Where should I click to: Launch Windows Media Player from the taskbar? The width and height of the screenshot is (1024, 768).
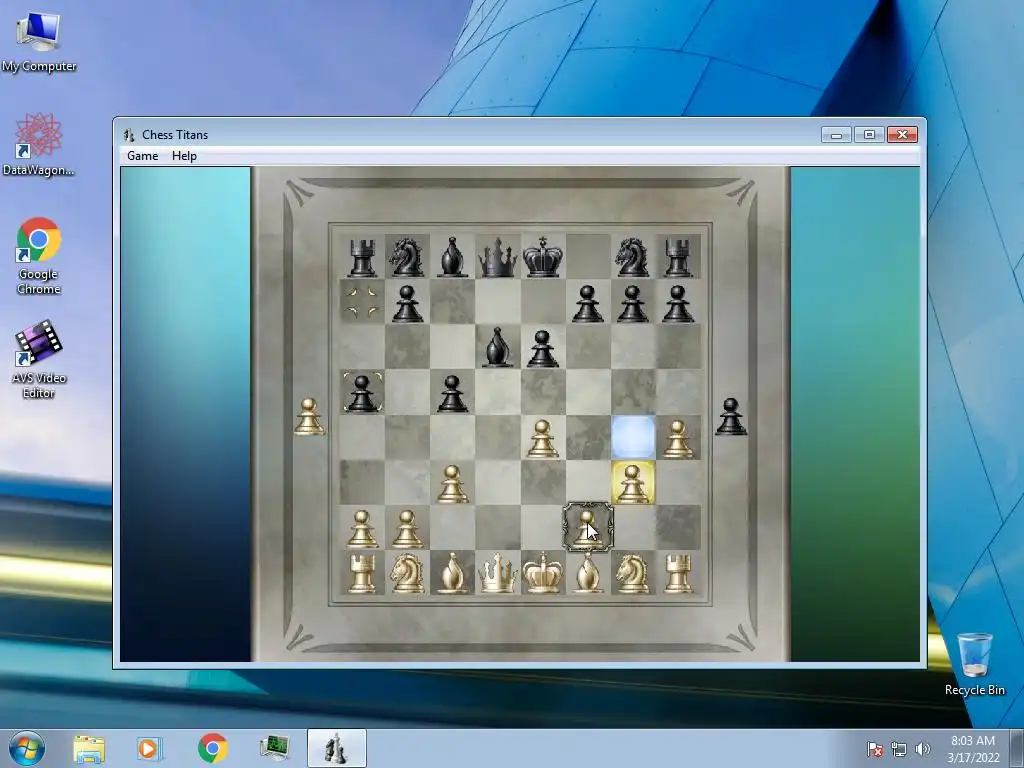(x=148, y=748)
